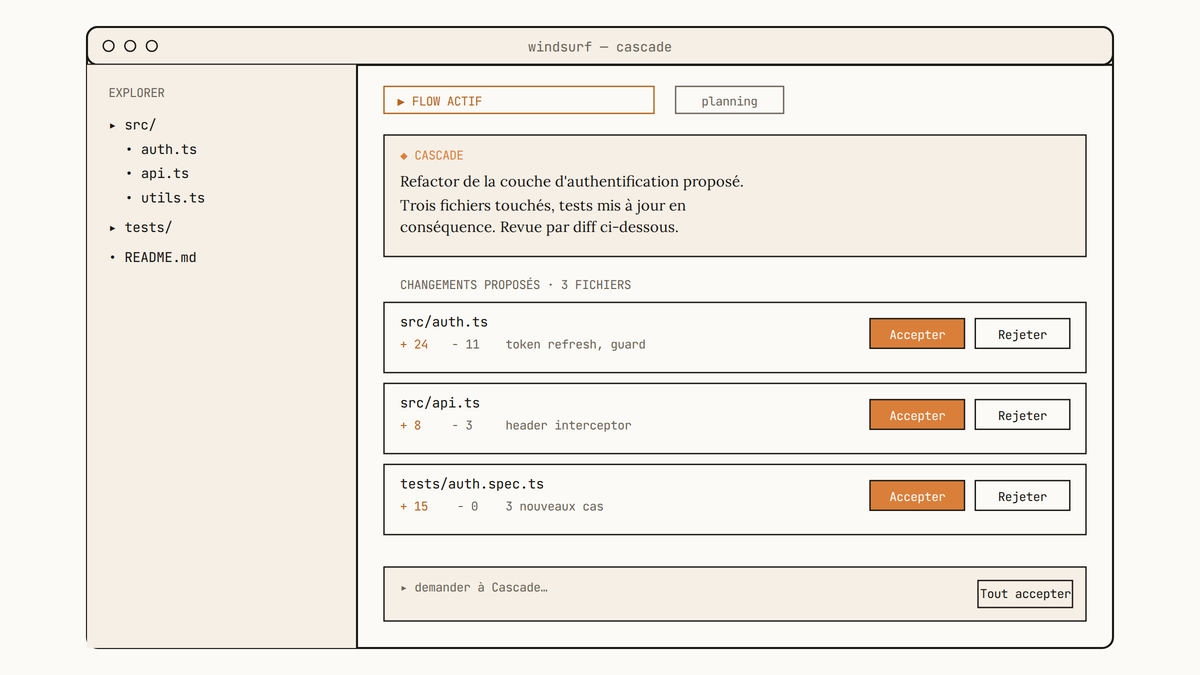
Task: Select the planning mode tag
Action: coord(729,100)
